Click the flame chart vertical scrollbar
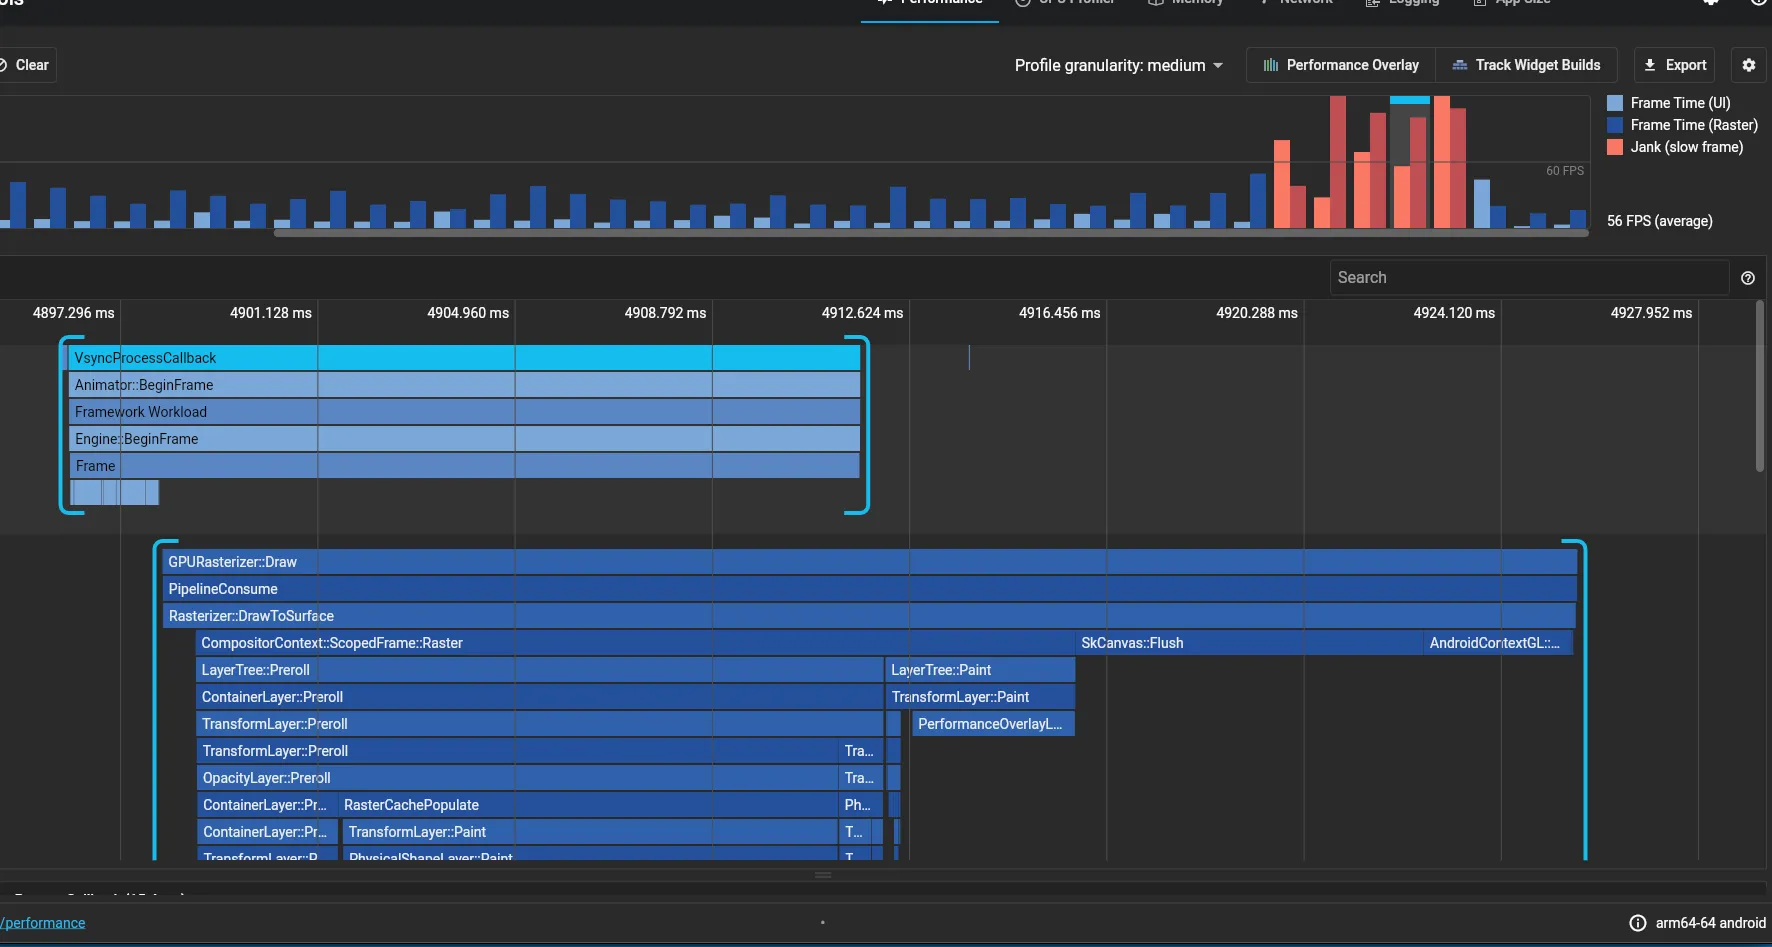 tap(1760, 386)
